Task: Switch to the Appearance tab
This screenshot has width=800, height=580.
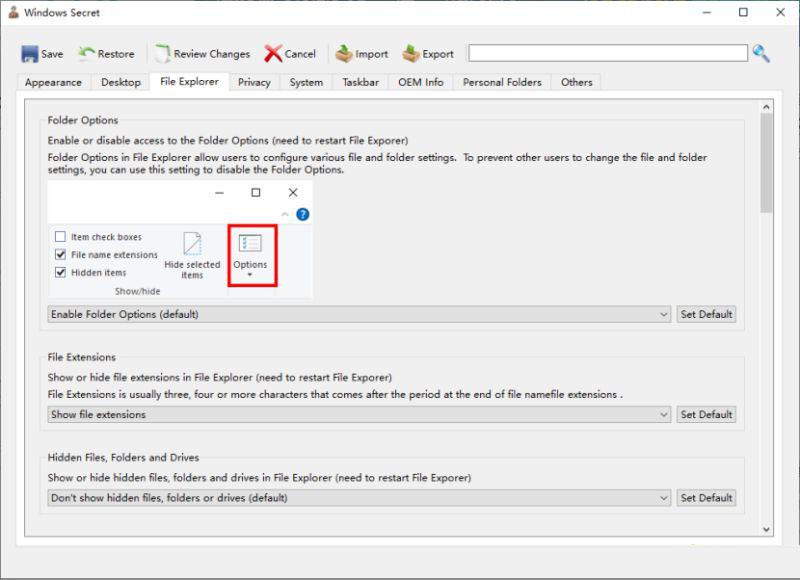Action: click(53, 82)
